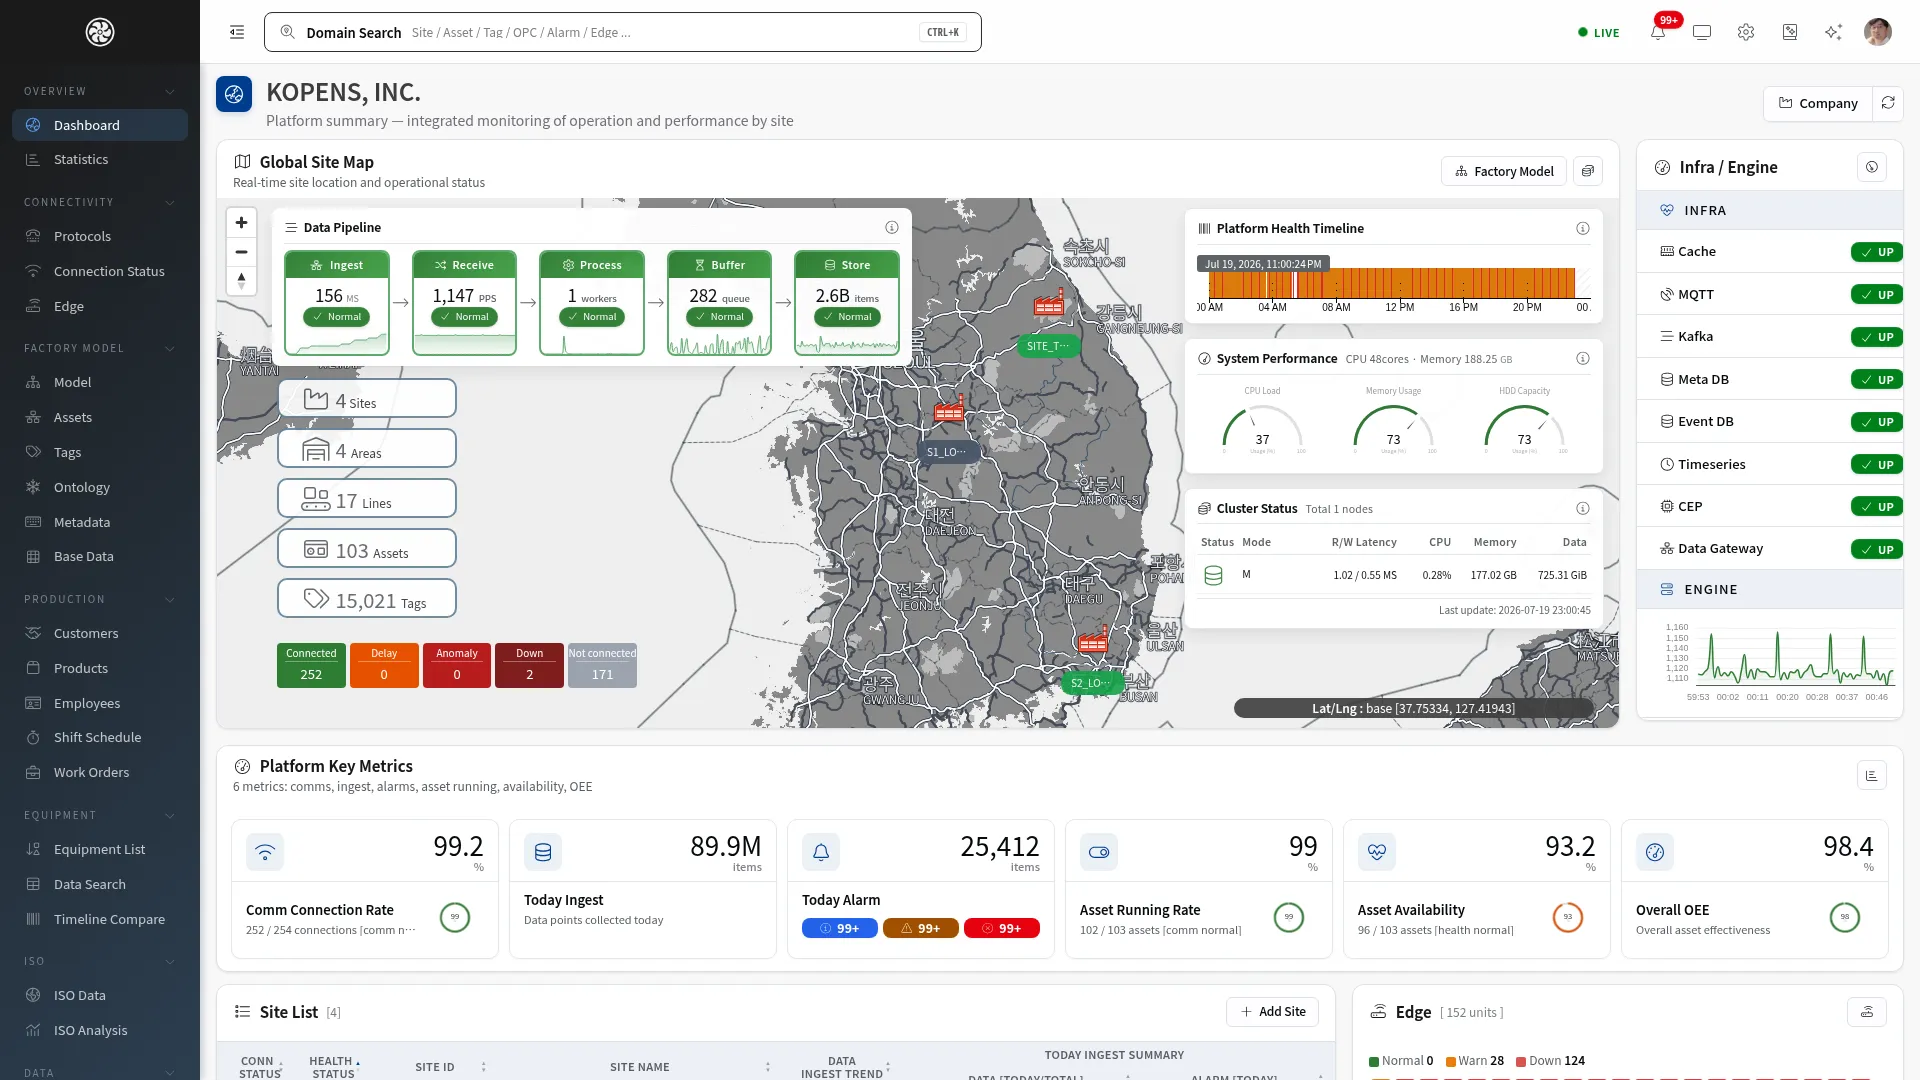Screen dimensions: 1920x1080
Task: Click the AI sparkle icon
Action: point(1833,32)
